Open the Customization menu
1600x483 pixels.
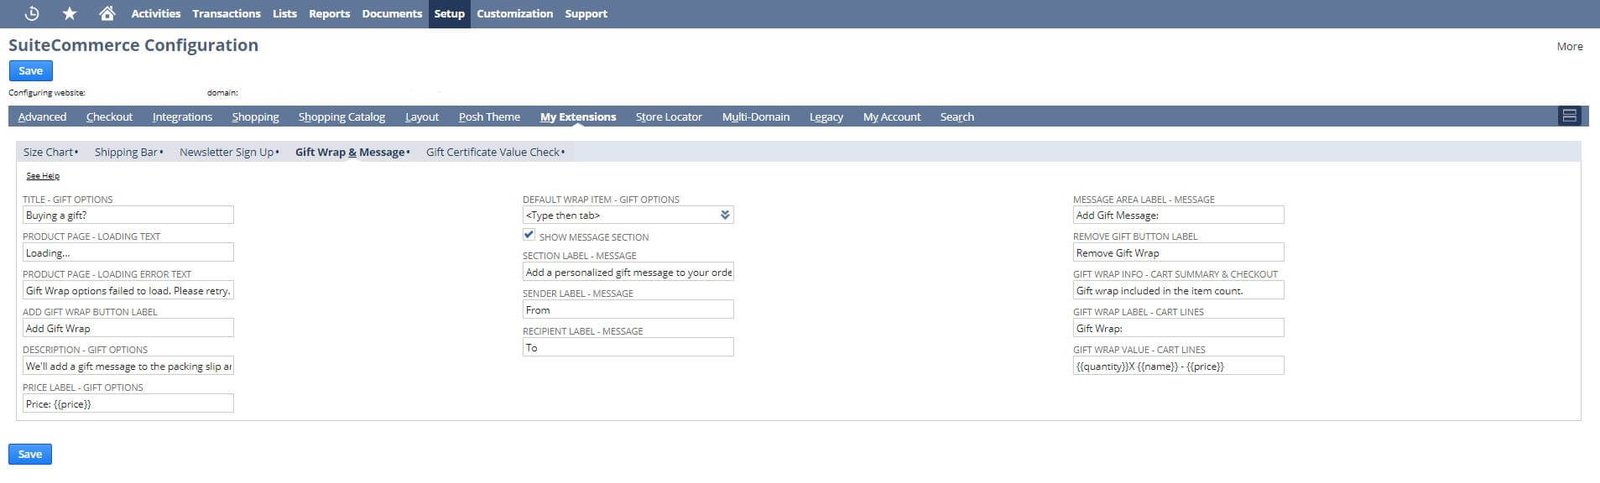pos(514,13)
